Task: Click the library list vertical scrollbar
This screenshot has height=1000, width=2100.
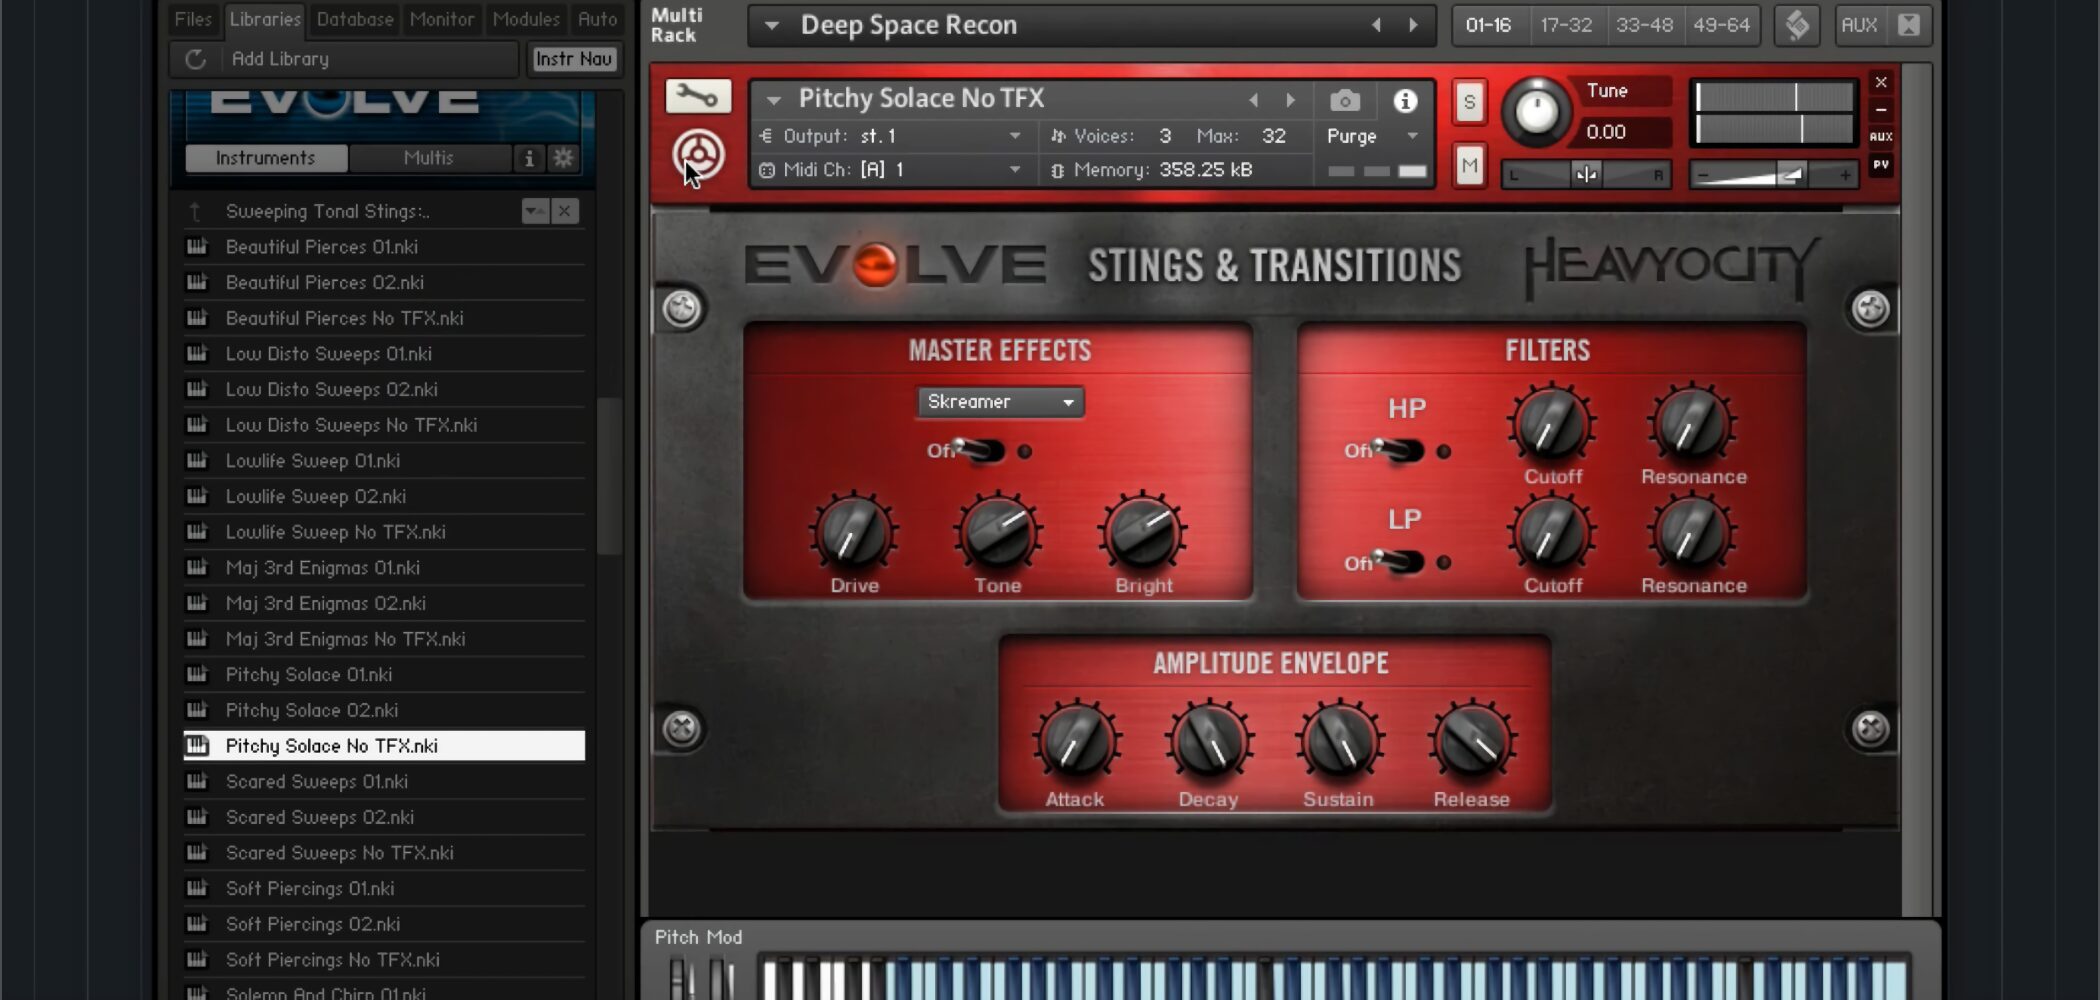Action: point(609,476)
